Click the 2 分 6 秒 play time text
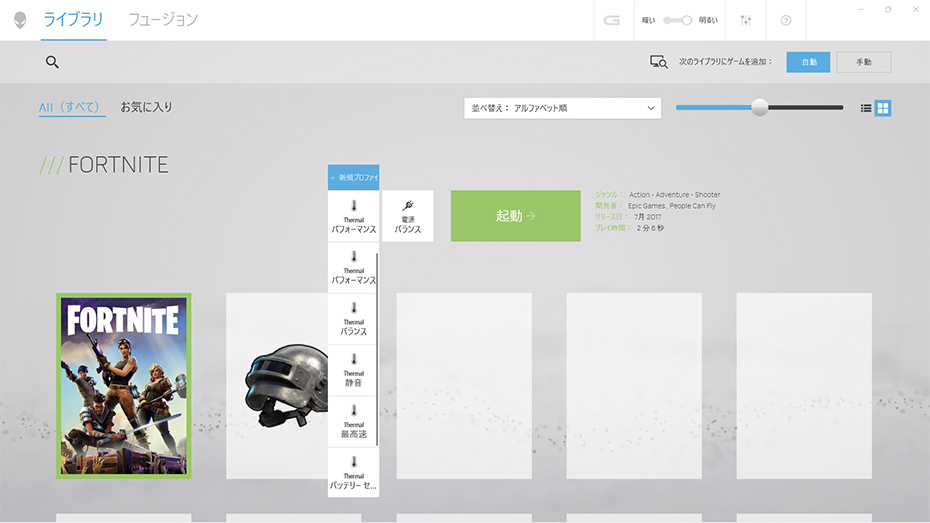 650,228
